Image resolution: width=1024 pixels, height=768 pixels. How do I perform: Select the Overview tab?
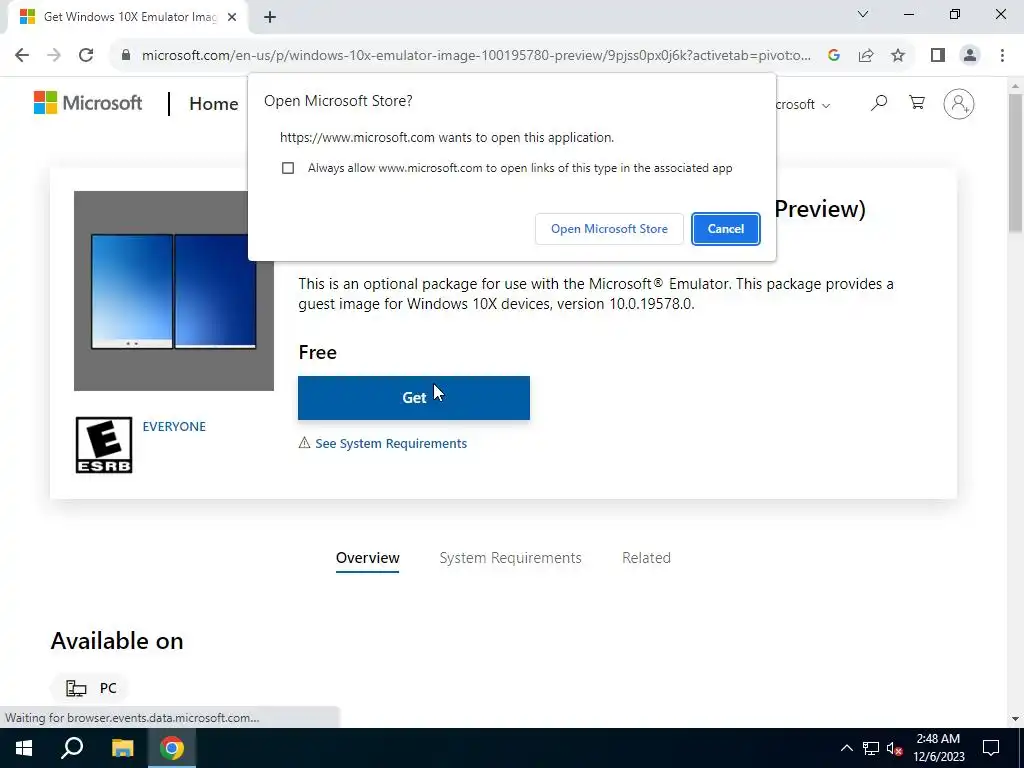point(368,558)
